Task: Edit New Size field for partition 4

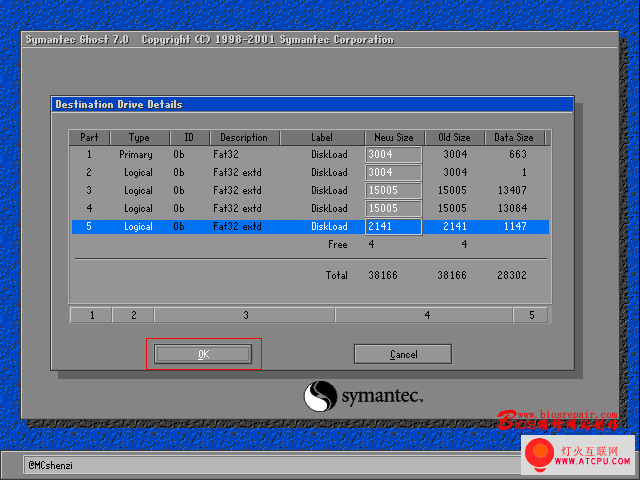Action: pos(393,208)
